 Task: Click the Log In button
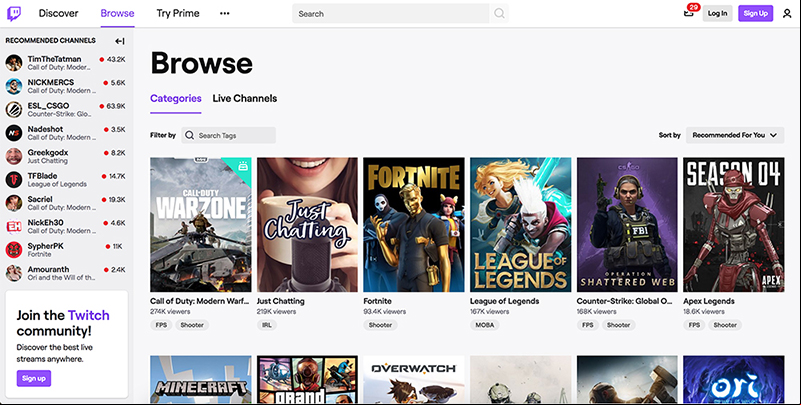click(717, 13)
